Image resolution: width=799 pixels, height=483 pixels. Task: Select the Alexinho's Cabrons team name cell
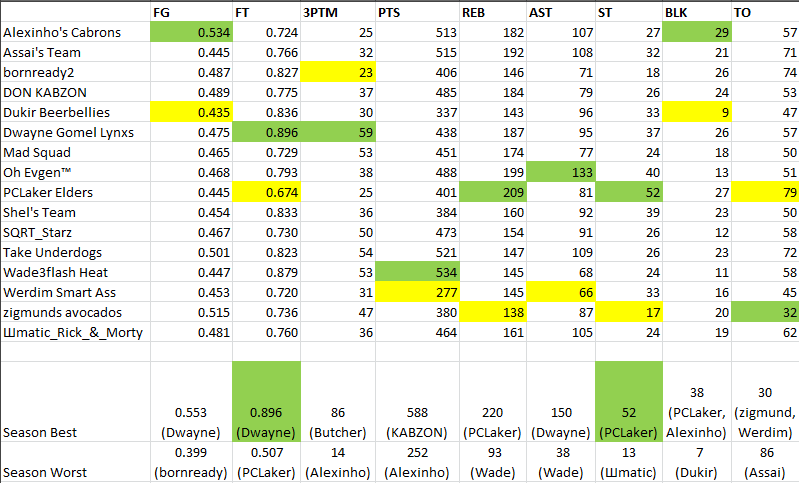75,32
